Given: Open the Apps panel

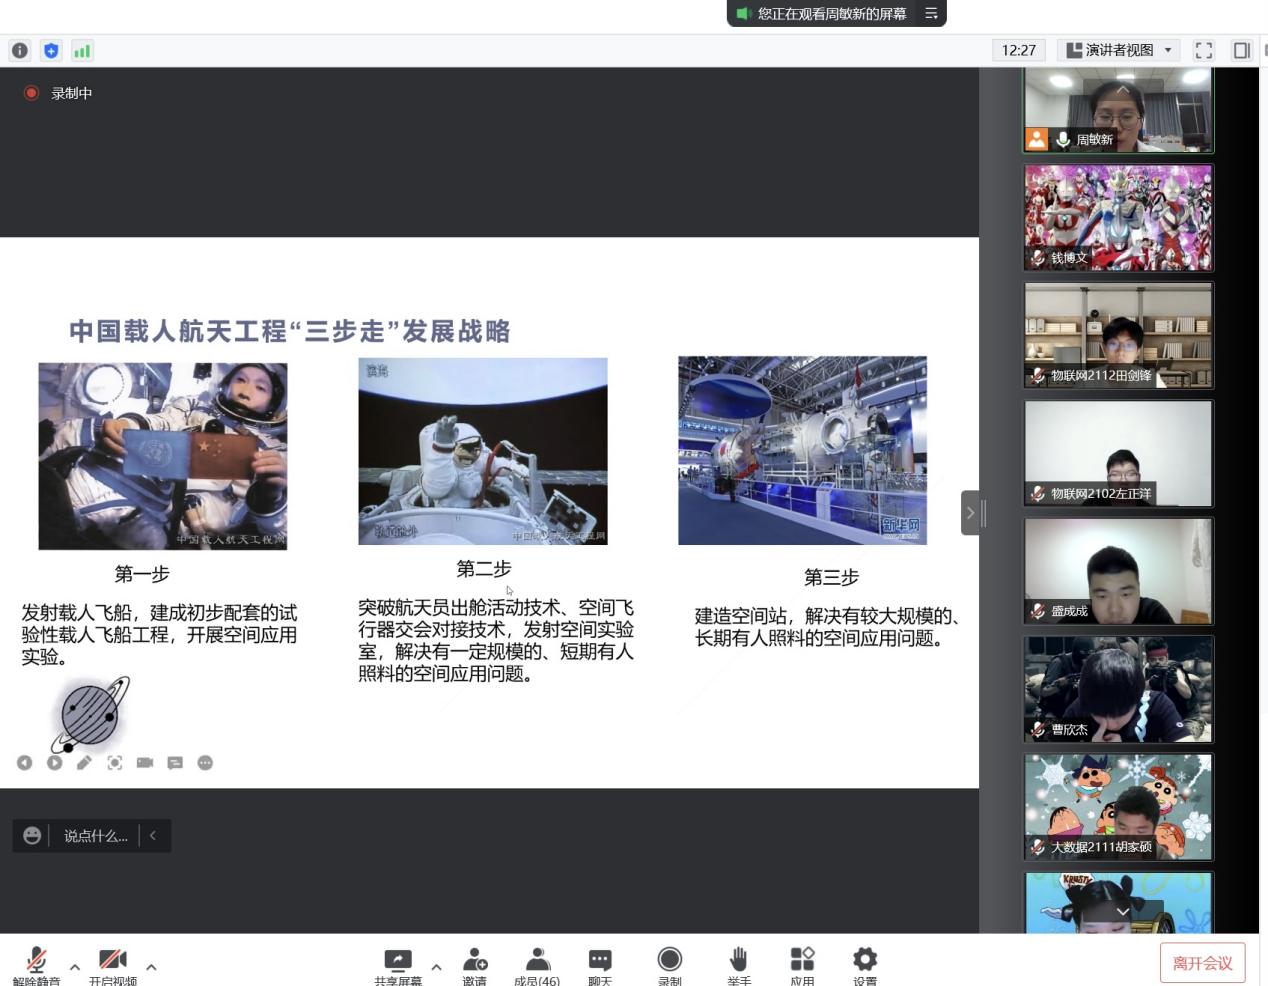Looking at the screenshot, I should click(x=802, y=963).
